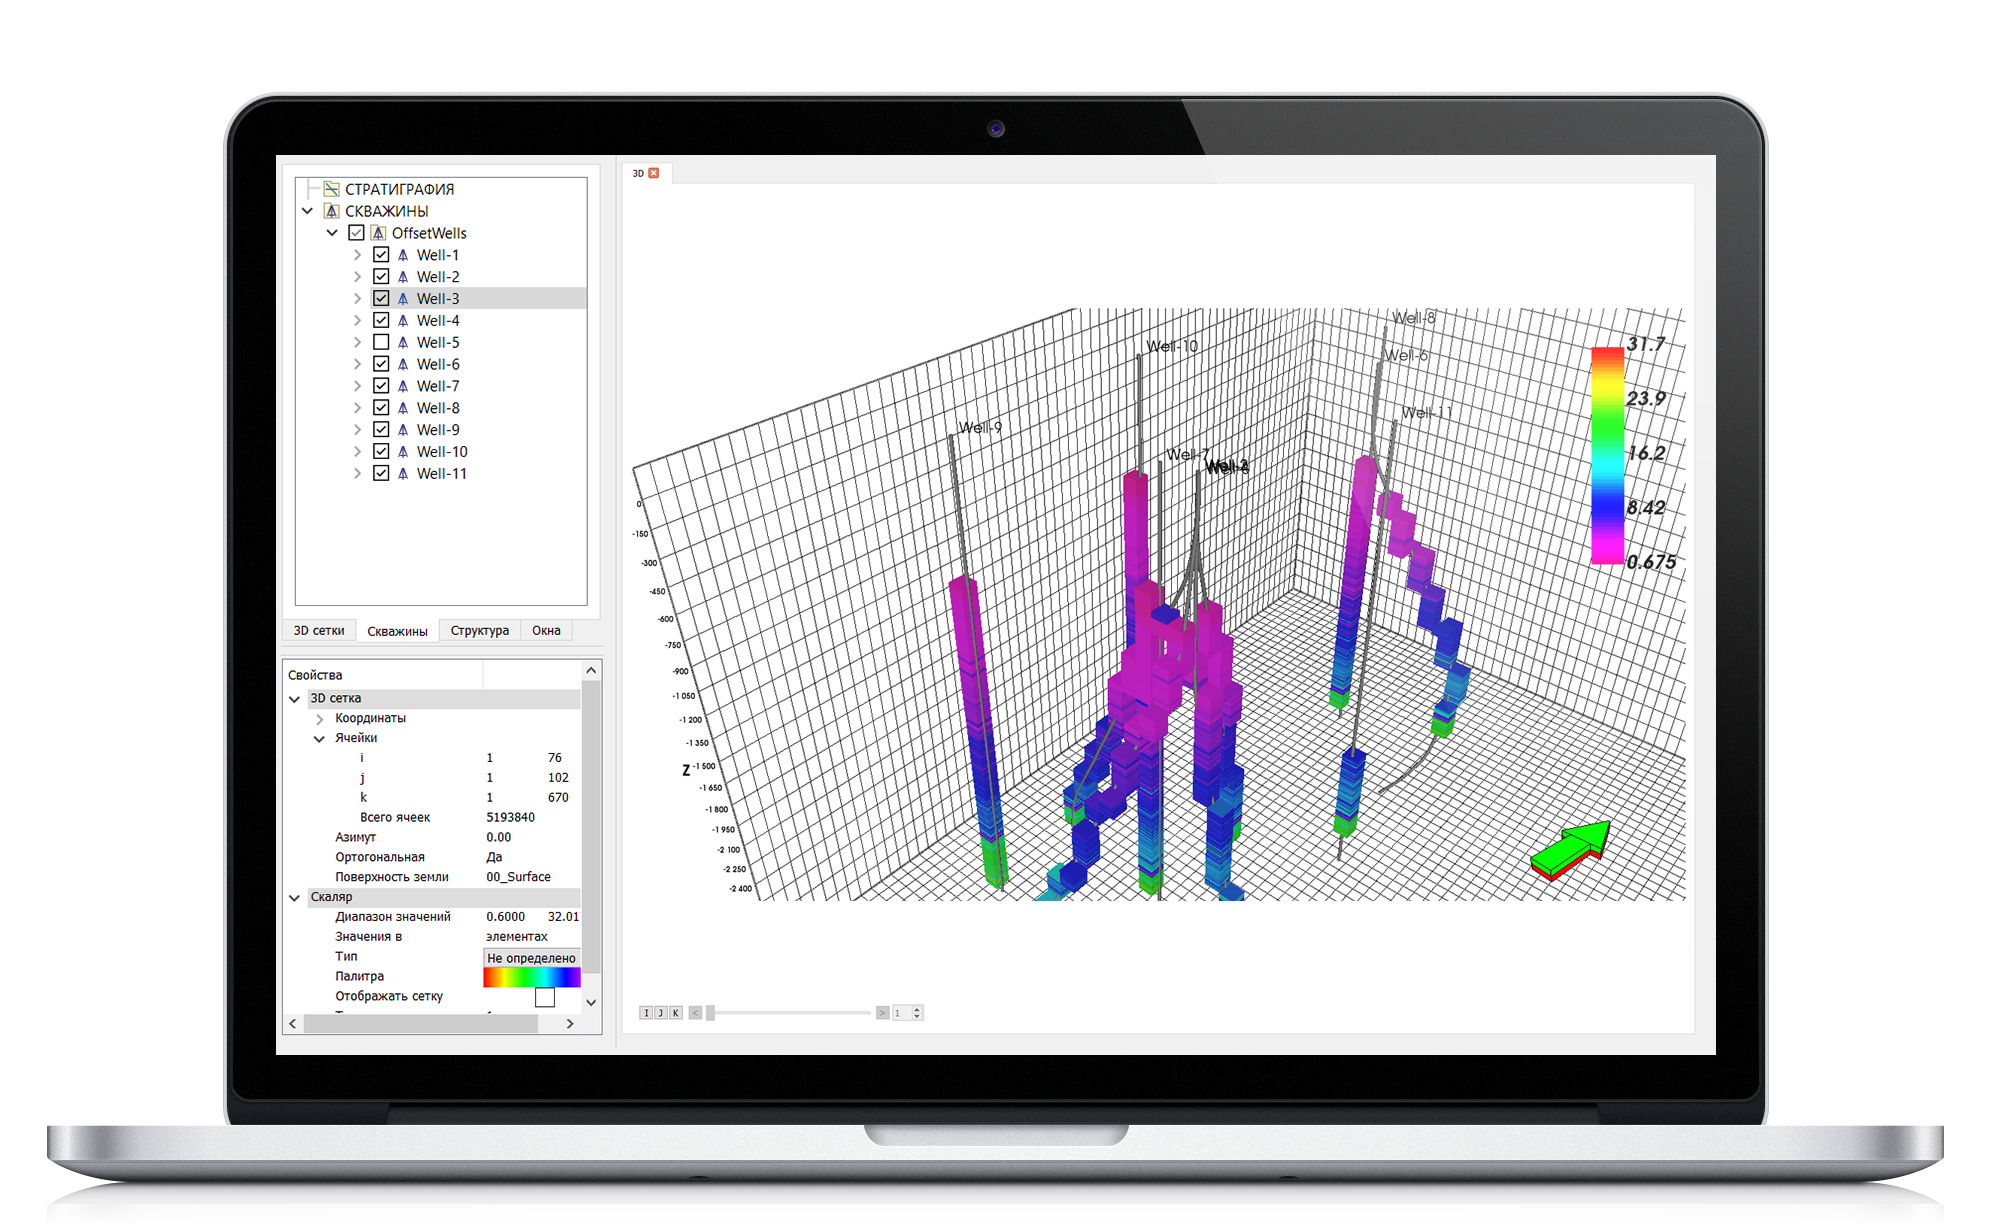Click the 3D view color scale legend
The image size is (1995, 1230).
coord(1607,455)
